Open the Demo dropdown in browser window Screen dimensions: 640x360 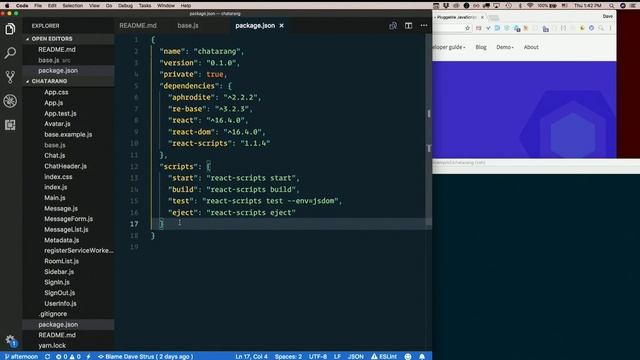point(505,47)
